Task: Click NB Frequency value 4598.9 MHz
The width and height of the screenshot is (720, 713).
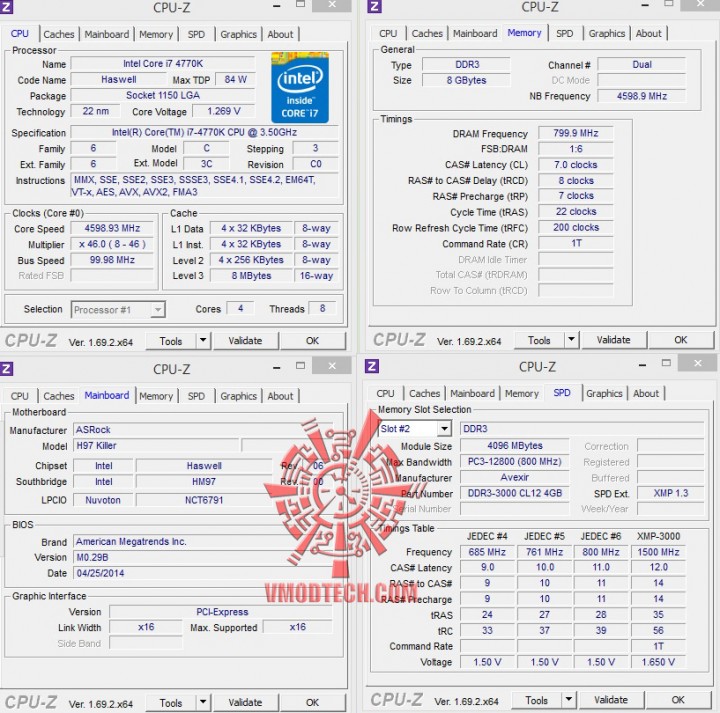Action: [642, 96]
